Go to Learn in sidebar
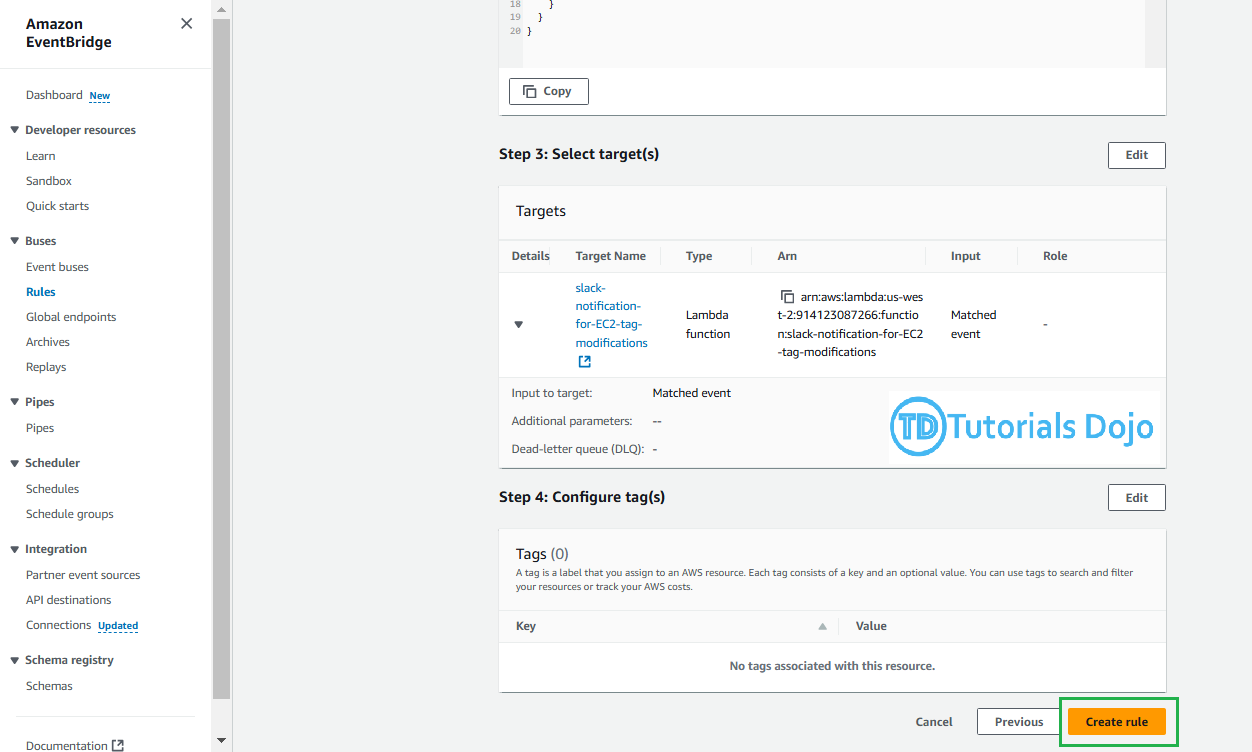 pyautogui.click(x=41, y=156)
